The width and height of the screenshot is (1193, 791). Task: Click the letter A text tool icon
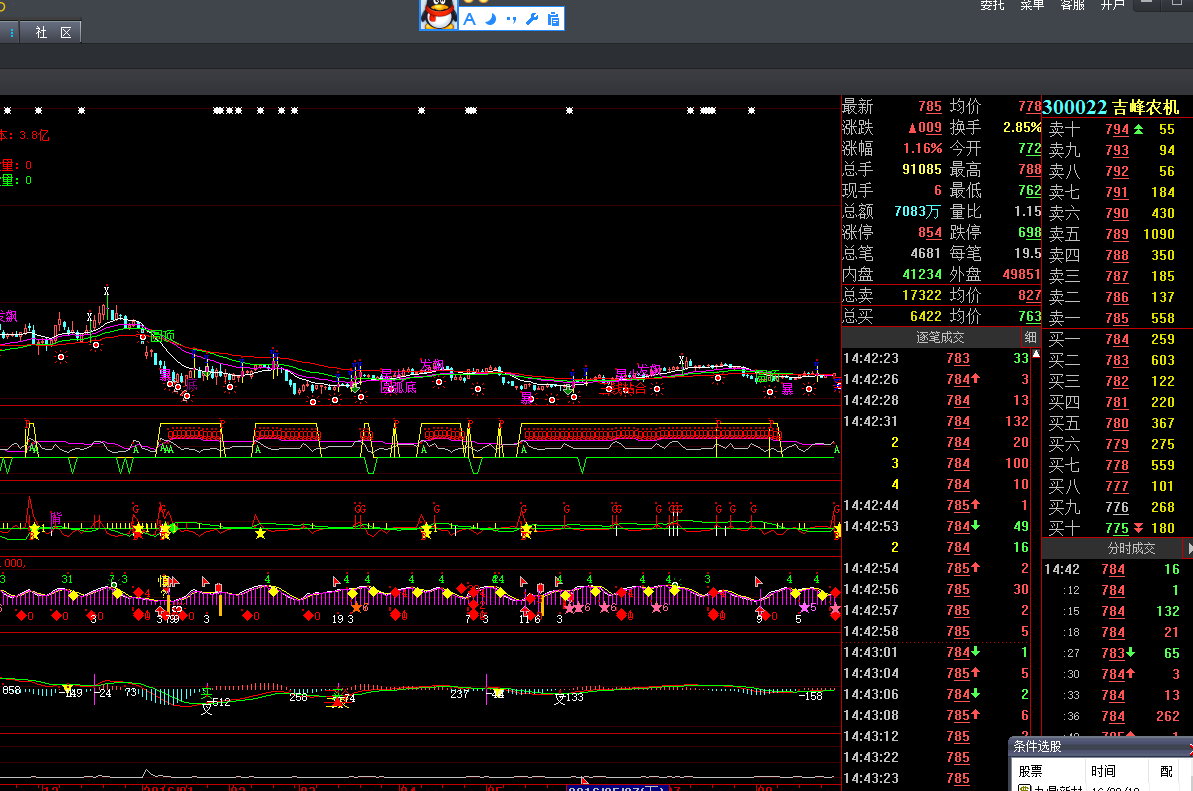coord(469,19)
